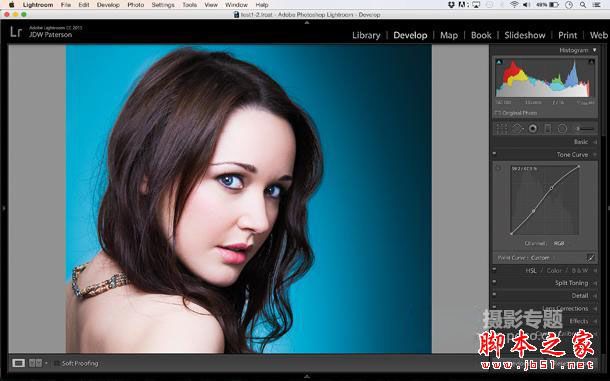Click the mask size slider in tool strip

pos(585,129)
